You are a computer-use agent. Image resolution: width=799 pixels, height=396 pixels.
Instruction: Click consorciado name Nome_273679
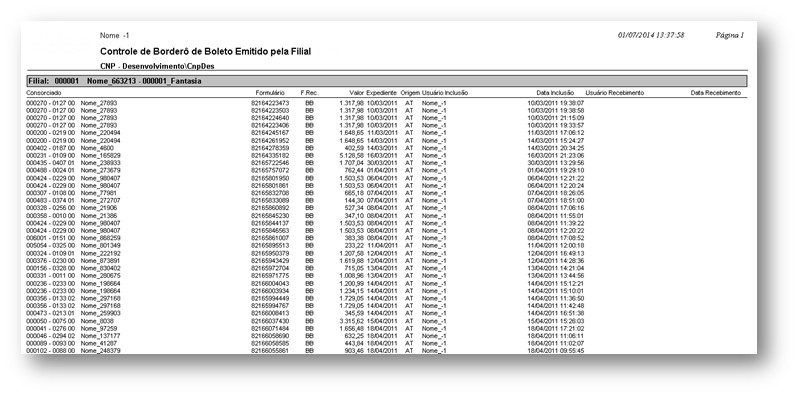(x=100, y=170)
